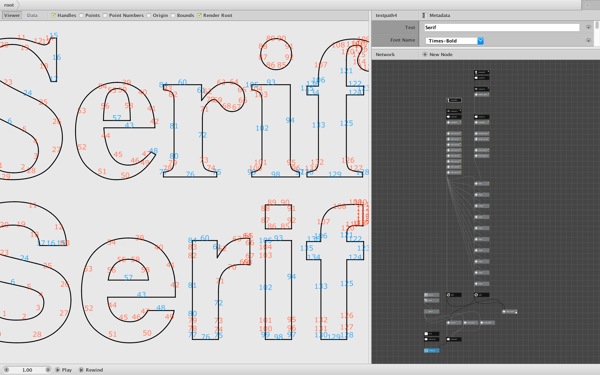This screenshot has height=375, width=600.
Task: Enable the Origin checkbox
Action: pyautogui.click(x=149, y=15)
